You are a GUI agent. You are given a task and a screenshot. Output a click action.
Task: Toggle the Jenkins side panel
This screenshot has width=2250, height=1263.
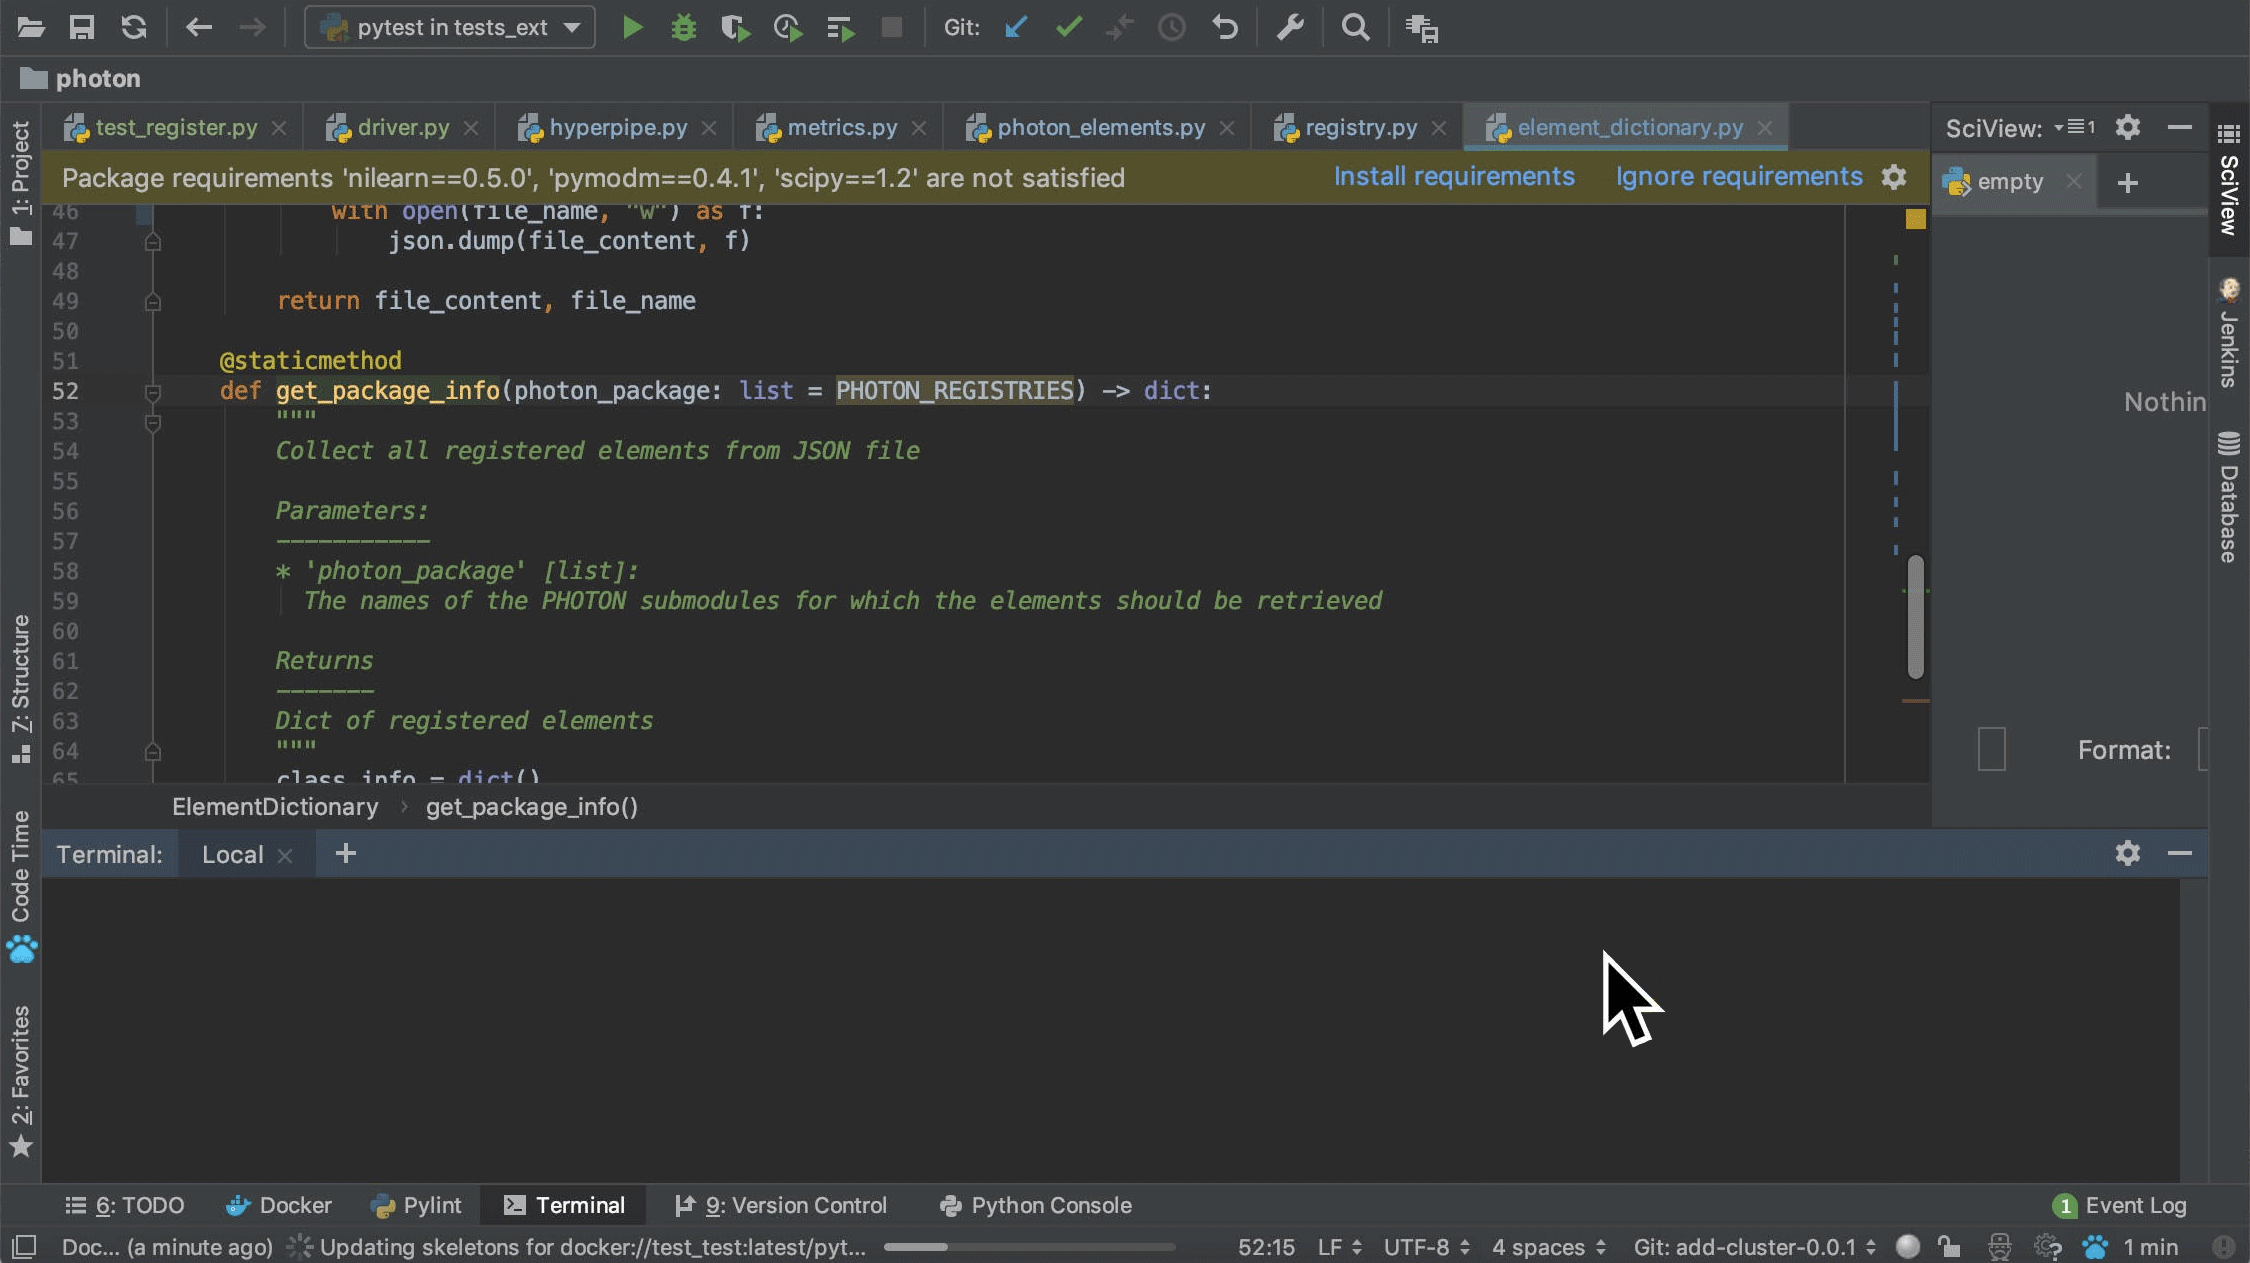[x=2229, y=332]
